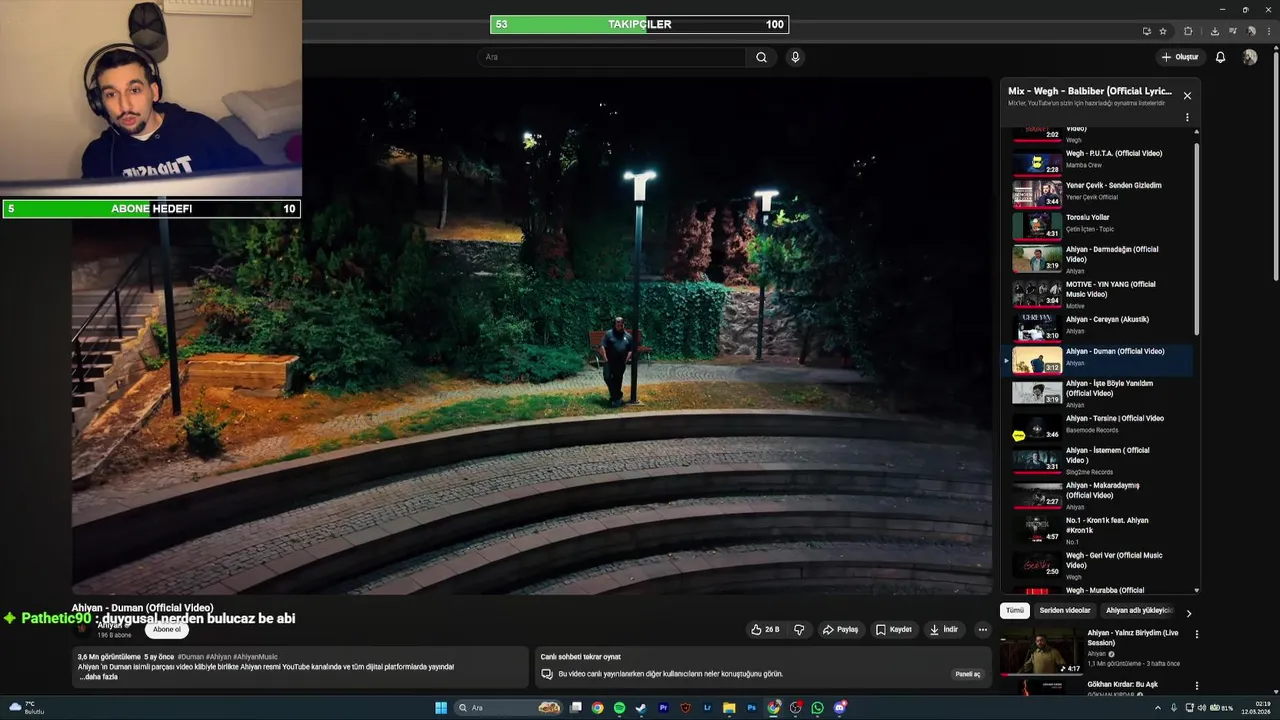Screen dimensions: 1280x720
Task: Select Ahiyan adlı yükleyiciden filter chip
Action: (1138, 610)
